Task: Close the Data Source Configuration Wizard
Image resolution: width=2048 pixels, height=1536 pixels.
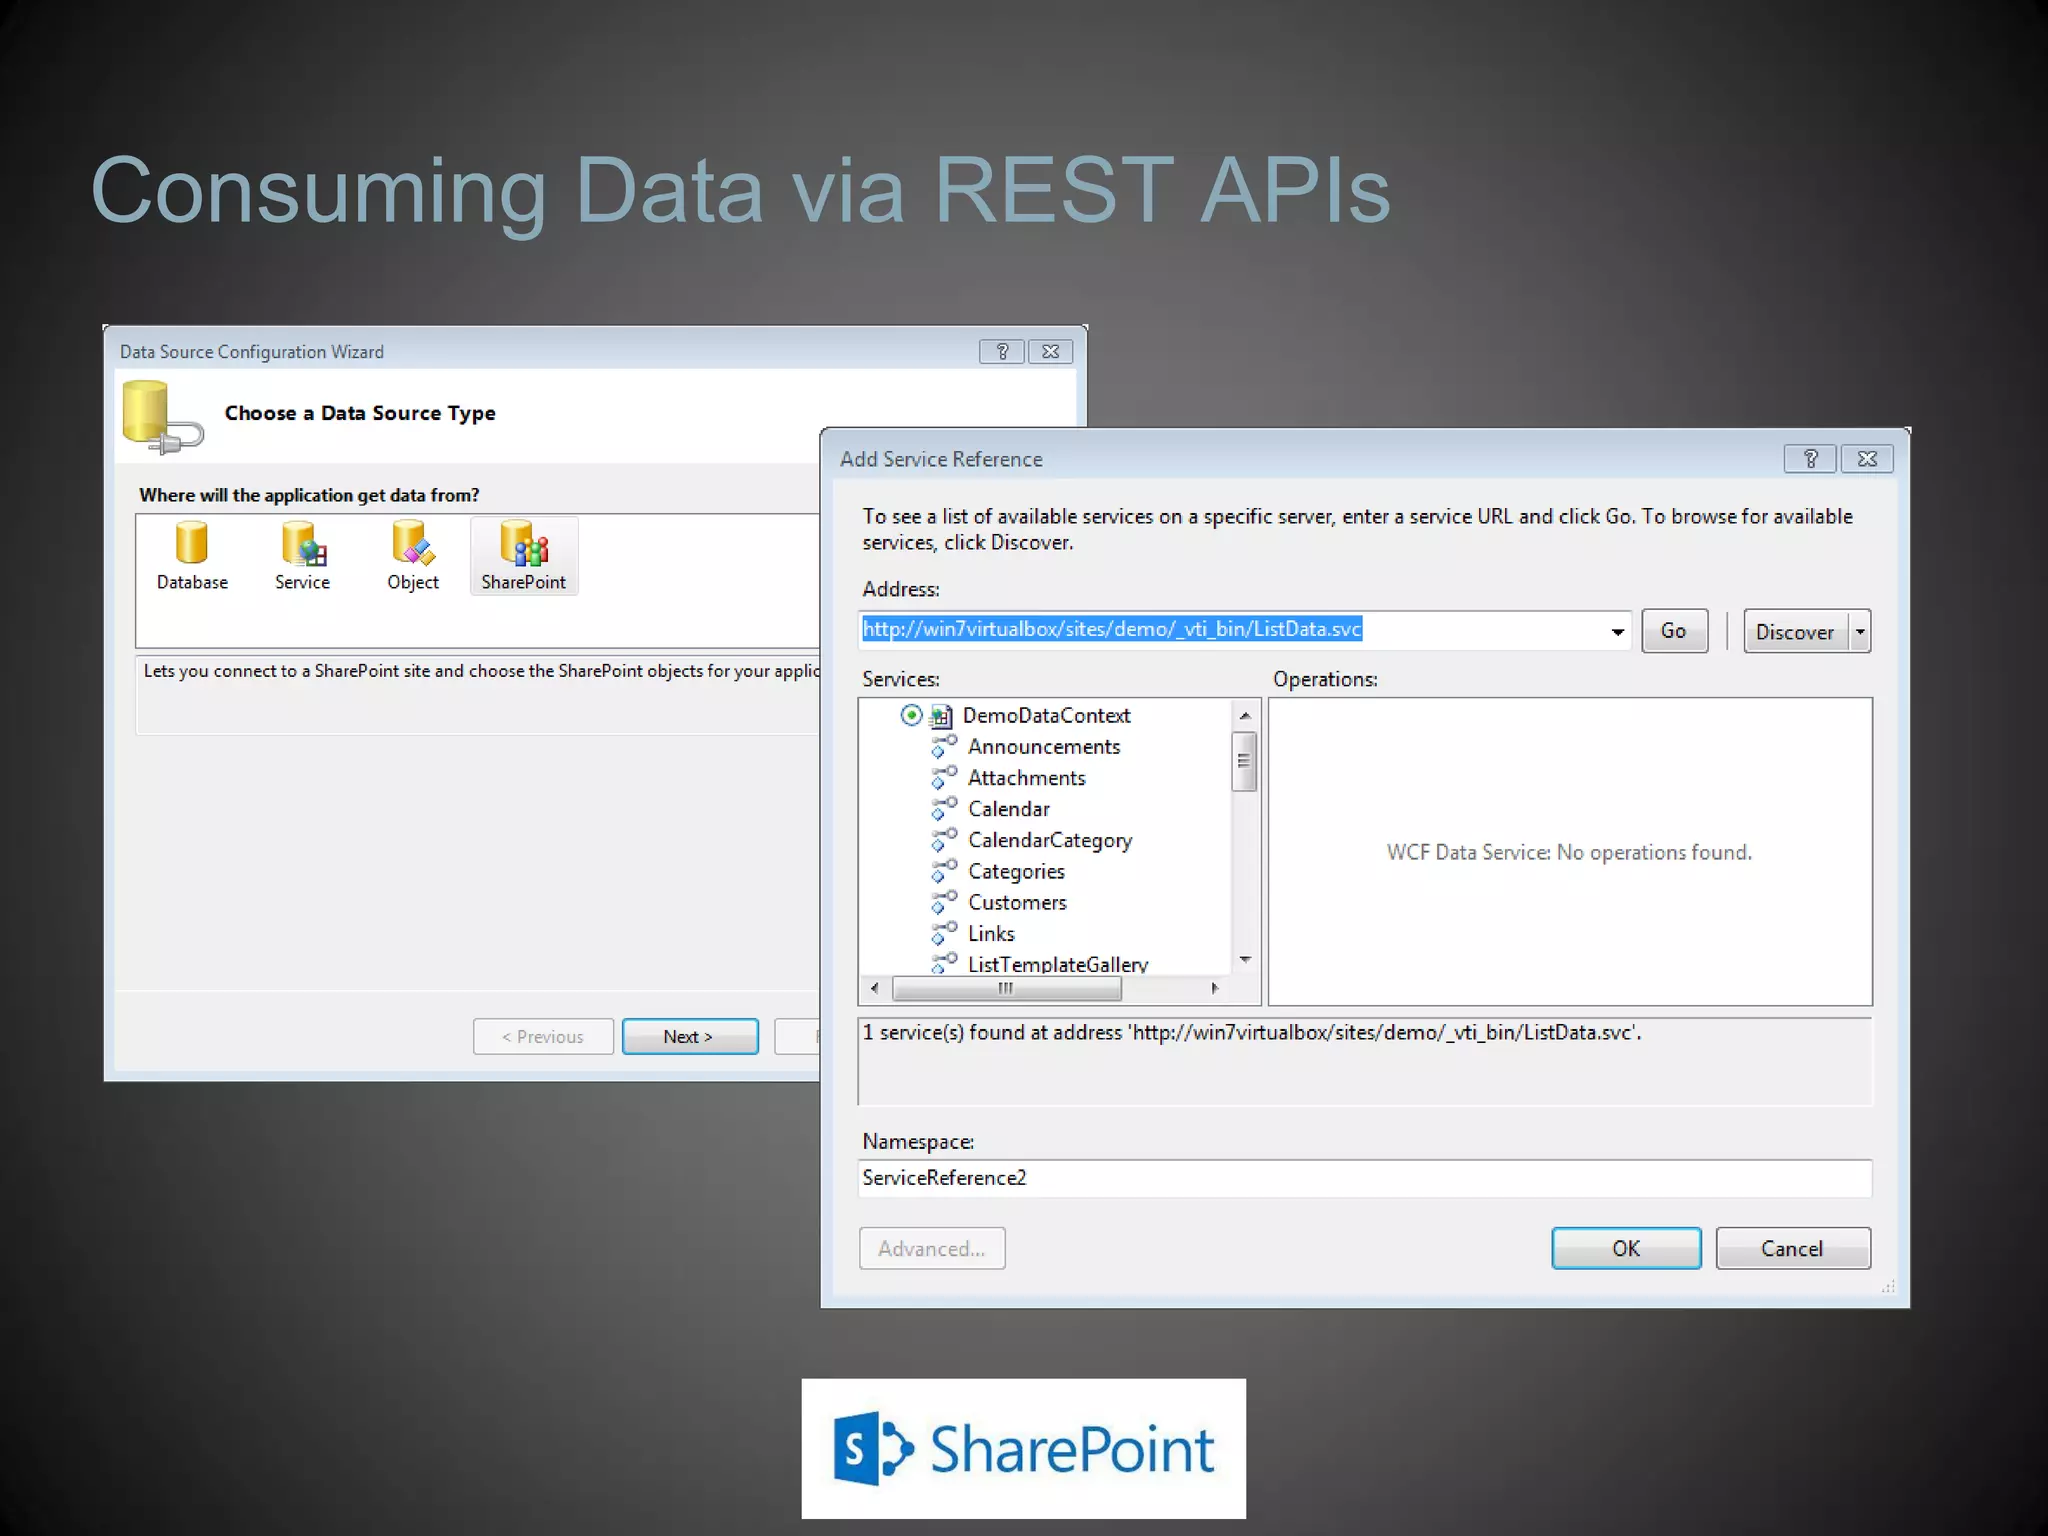Action: (1050, 352)
